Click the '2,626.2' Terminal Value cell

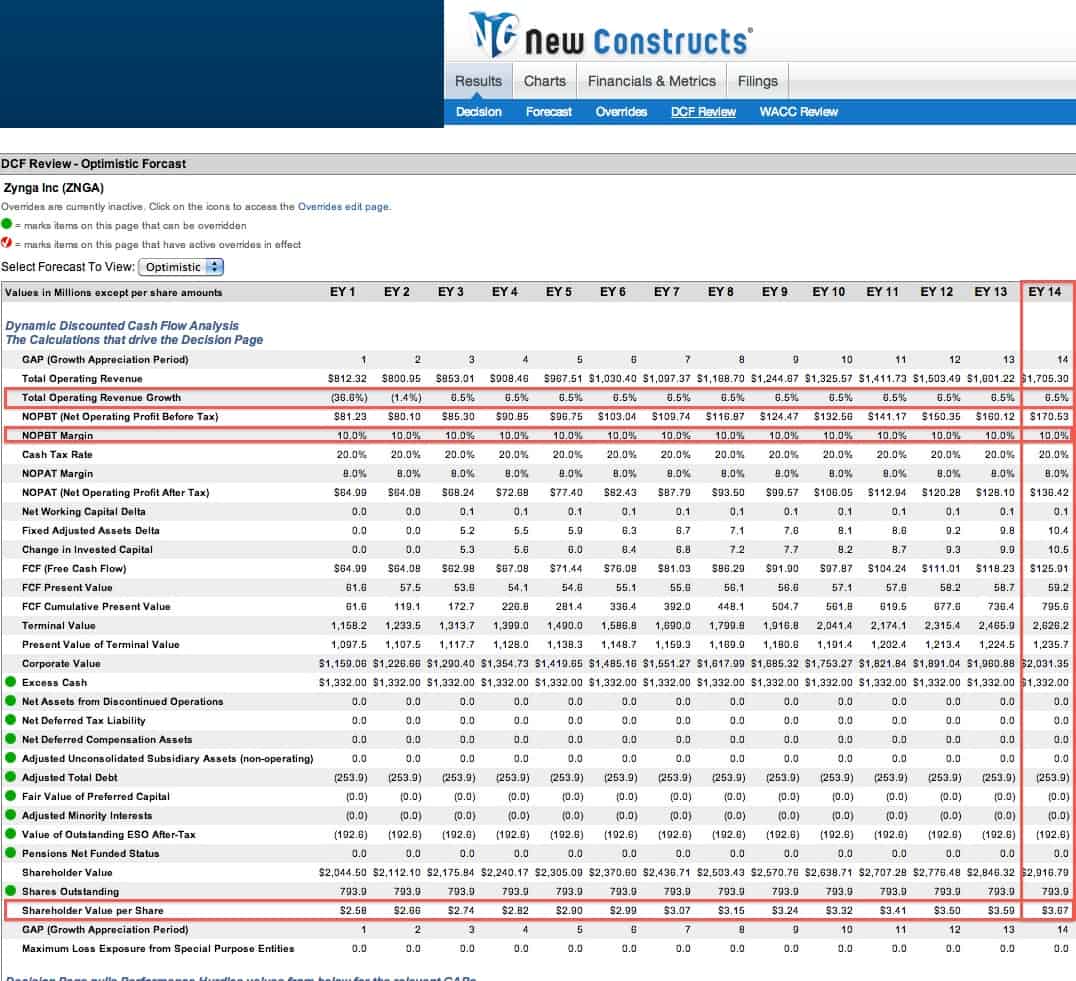[x=1051, y=626]
